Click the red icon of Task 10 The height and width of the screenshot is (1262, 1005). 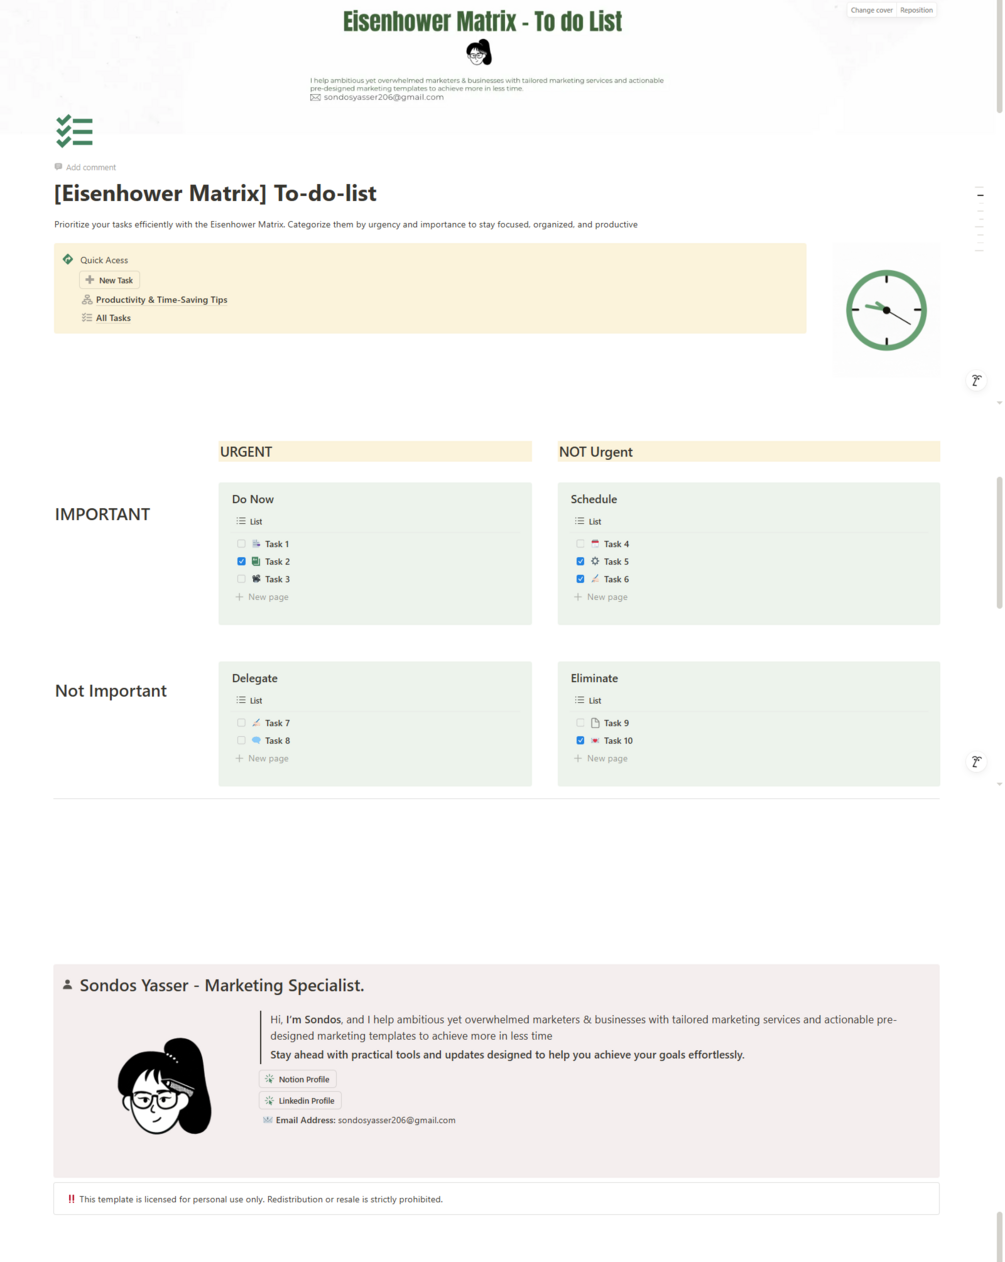click(595, 740)
